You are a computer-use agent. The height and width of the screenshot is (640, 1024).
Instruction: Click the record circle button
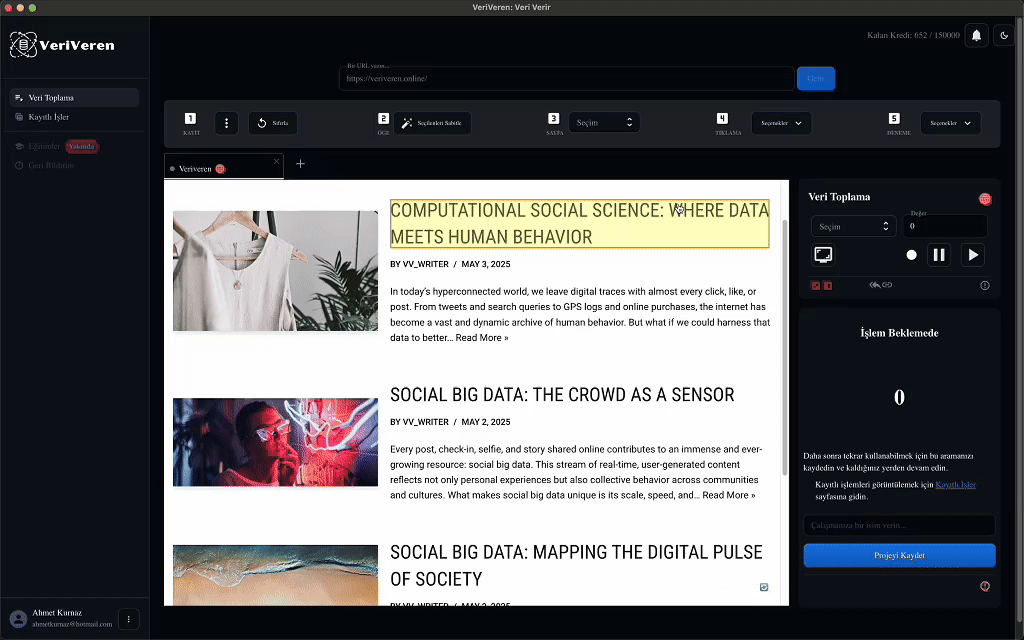[x=912, y=255]
